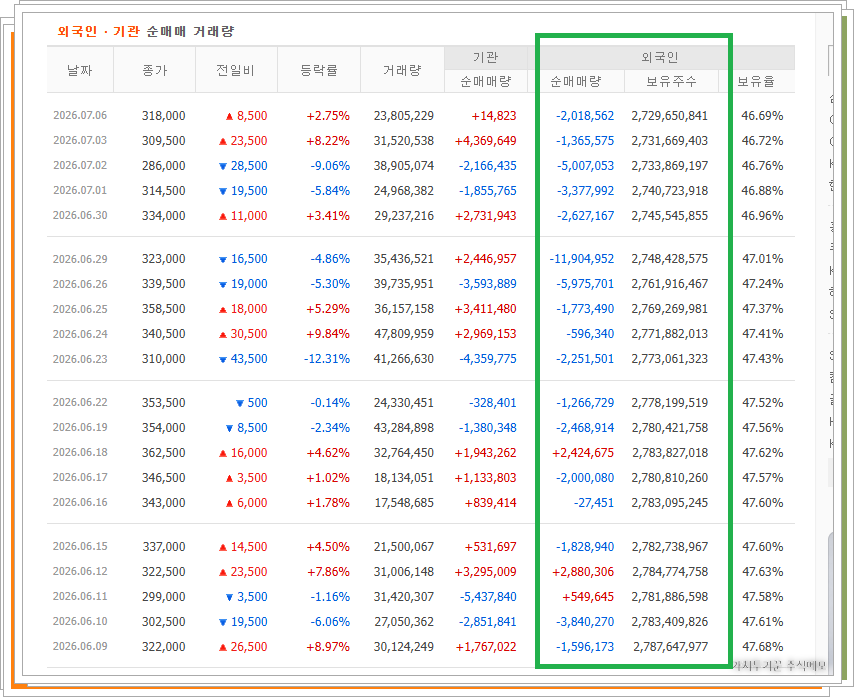Screen dimensions: 854x697
Task: Click the 외국인 · 기관 순매매 거래량 title
Action: (x=146, y=31)
